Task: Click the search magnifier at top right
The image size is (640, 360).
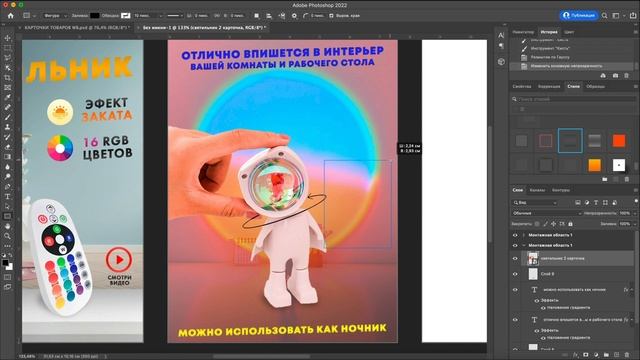Action: (604, 16)
